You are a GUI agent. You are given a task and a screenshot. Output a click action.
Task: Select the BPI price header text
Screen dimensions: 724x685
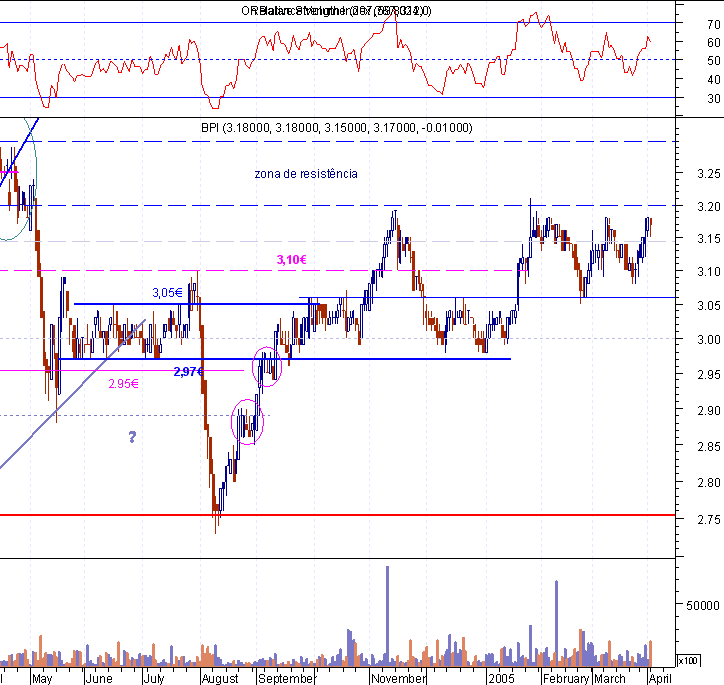point(337,127)
